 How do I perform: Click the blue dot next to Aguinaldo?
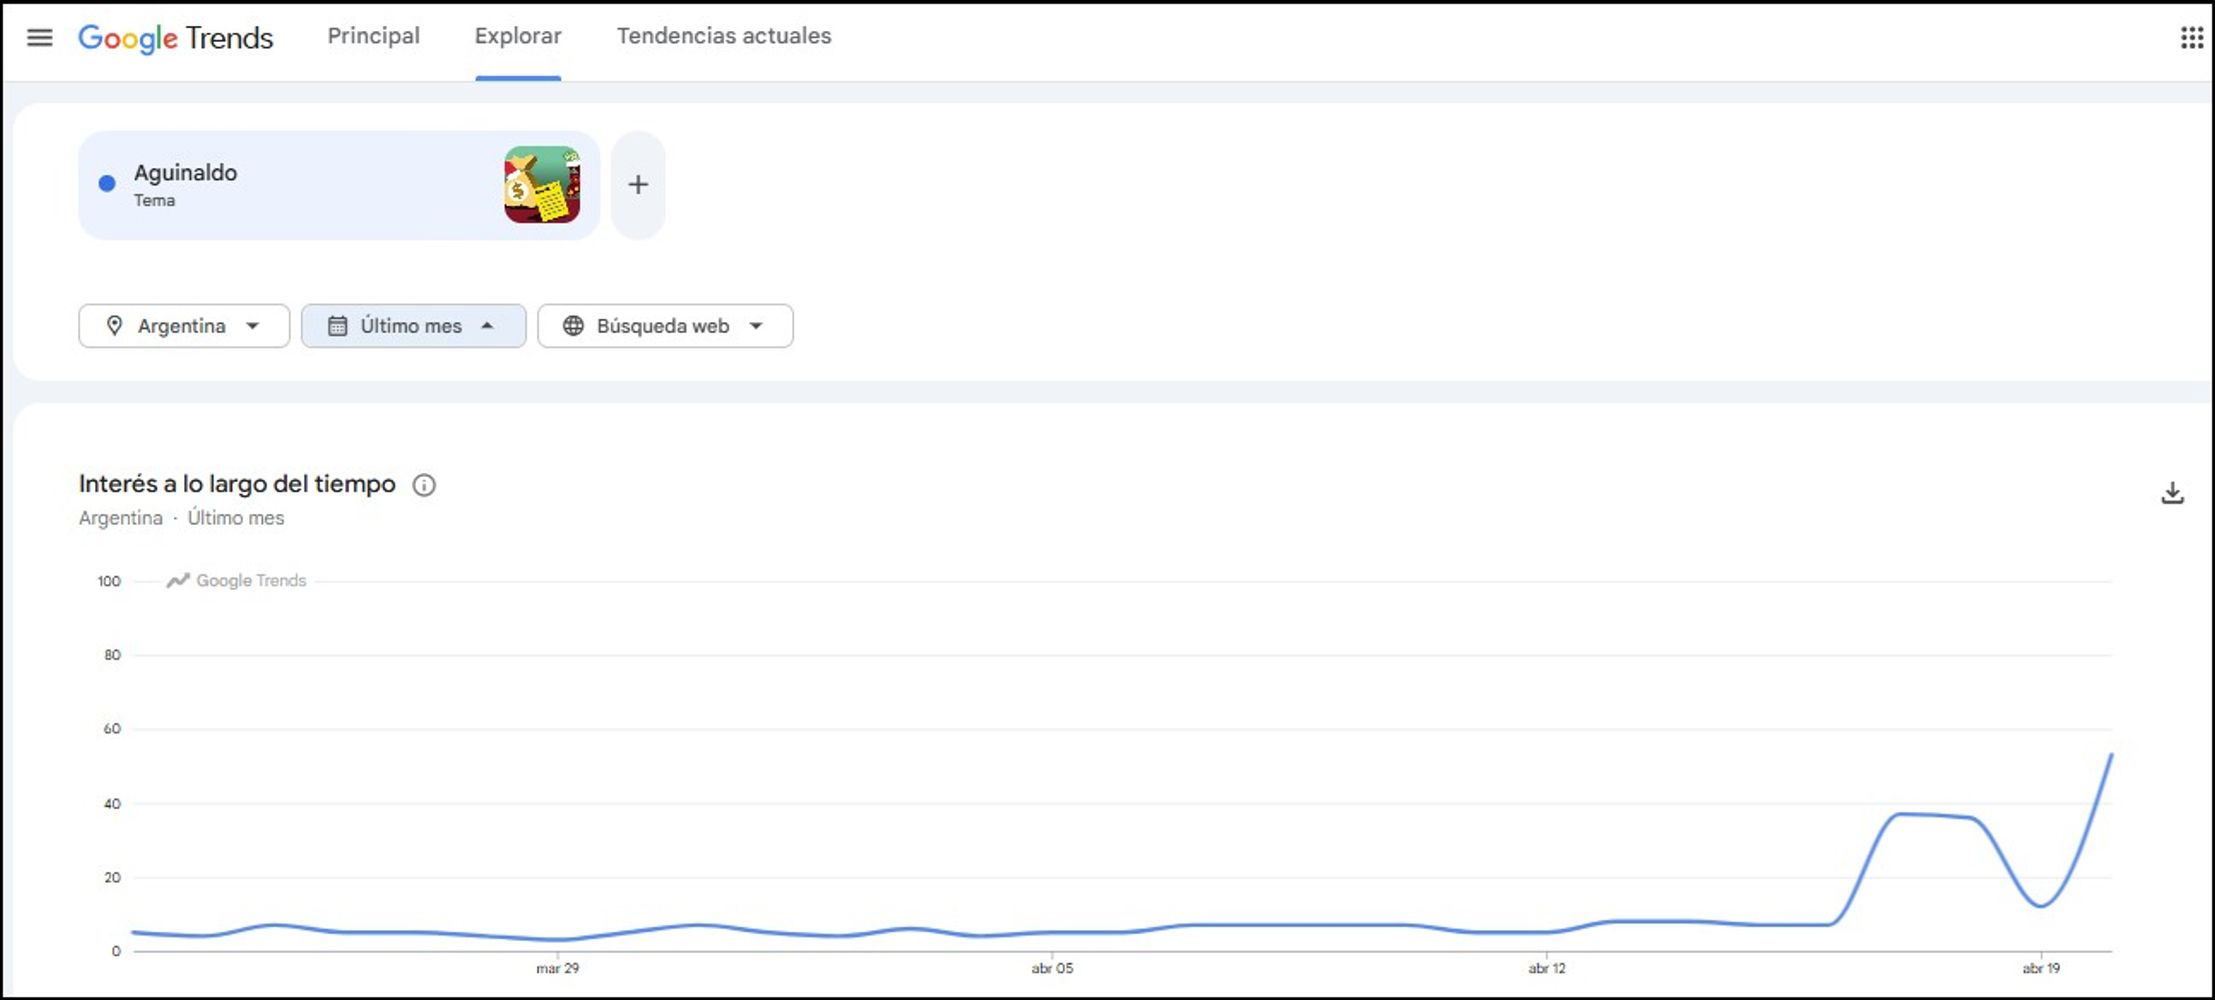107,184
